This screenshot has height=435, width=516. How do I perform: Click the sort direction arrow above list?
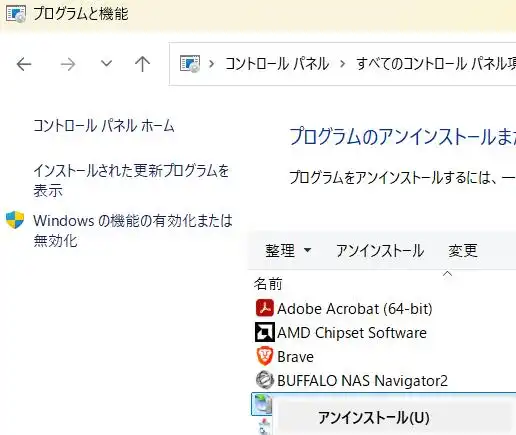tap(447, 274)
